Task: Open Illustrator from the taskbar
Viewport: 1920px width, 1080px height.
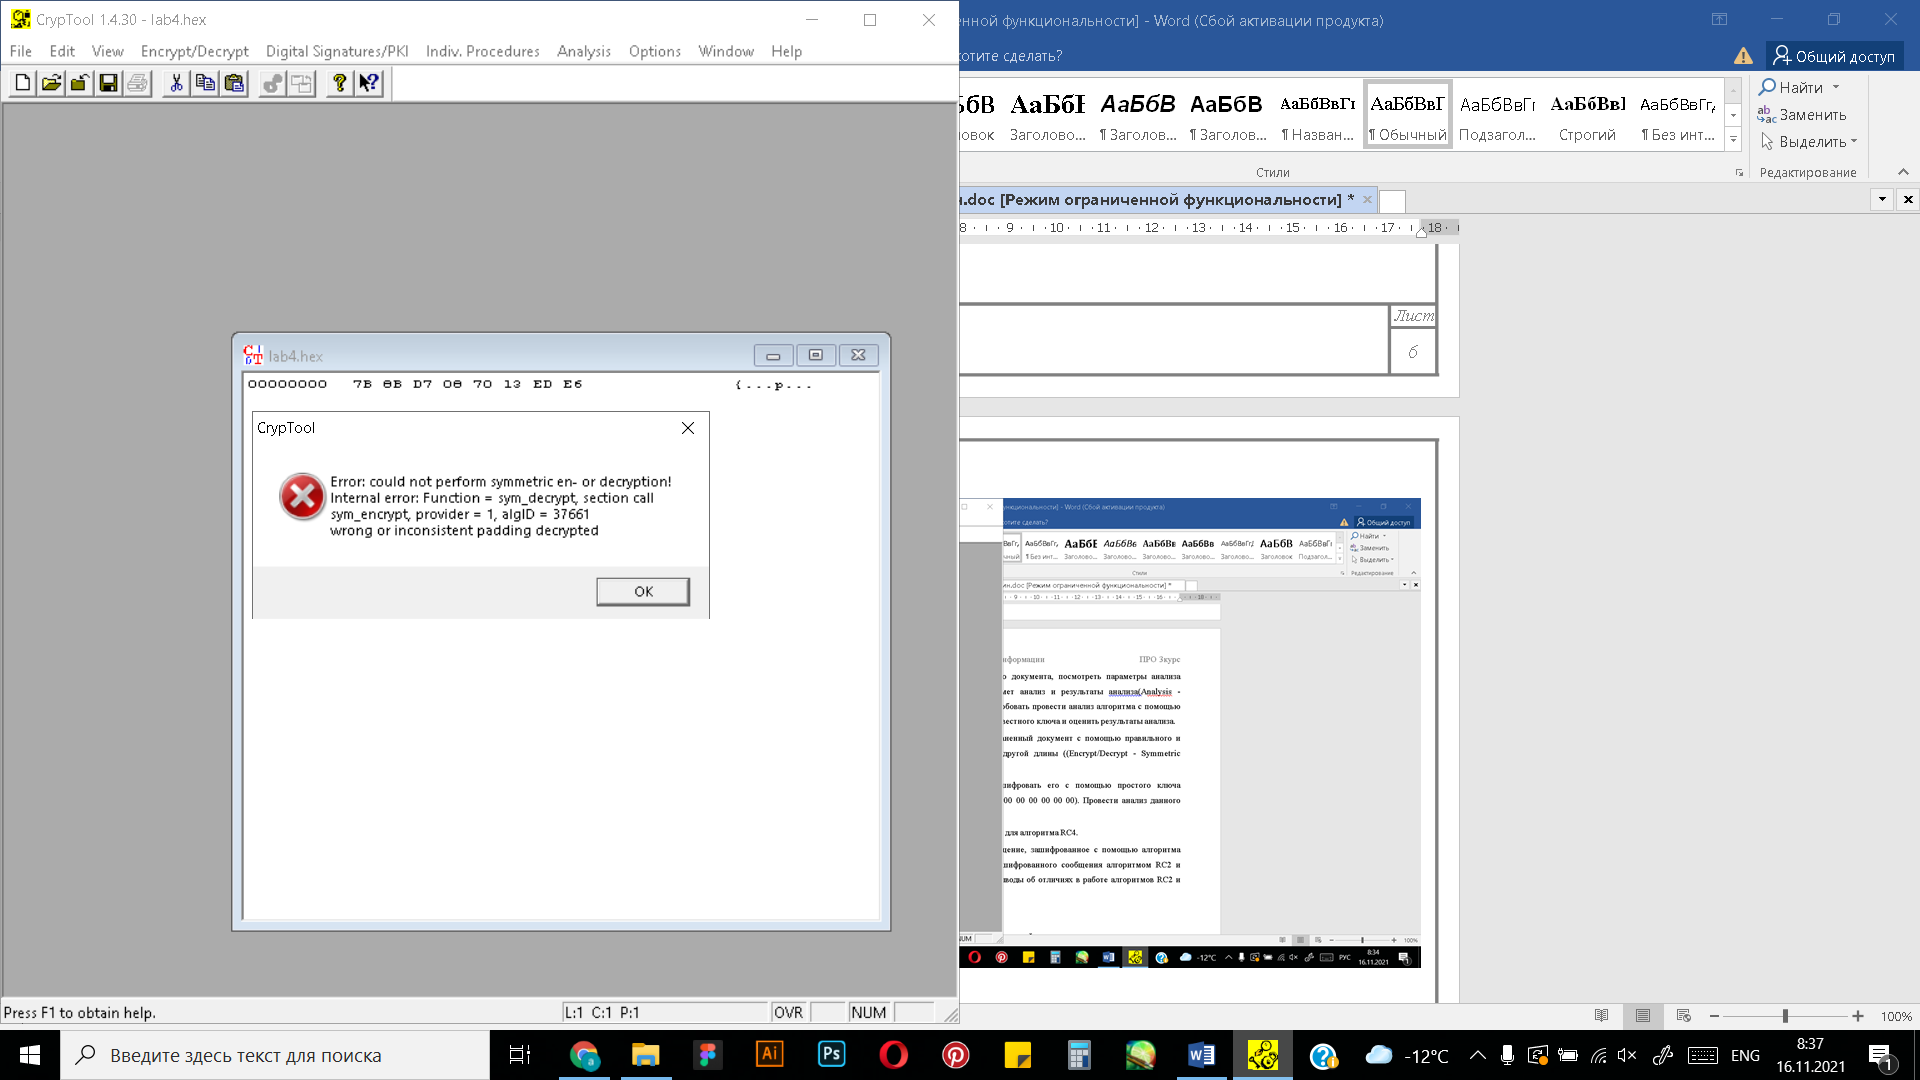Action: click(770, 1055)
